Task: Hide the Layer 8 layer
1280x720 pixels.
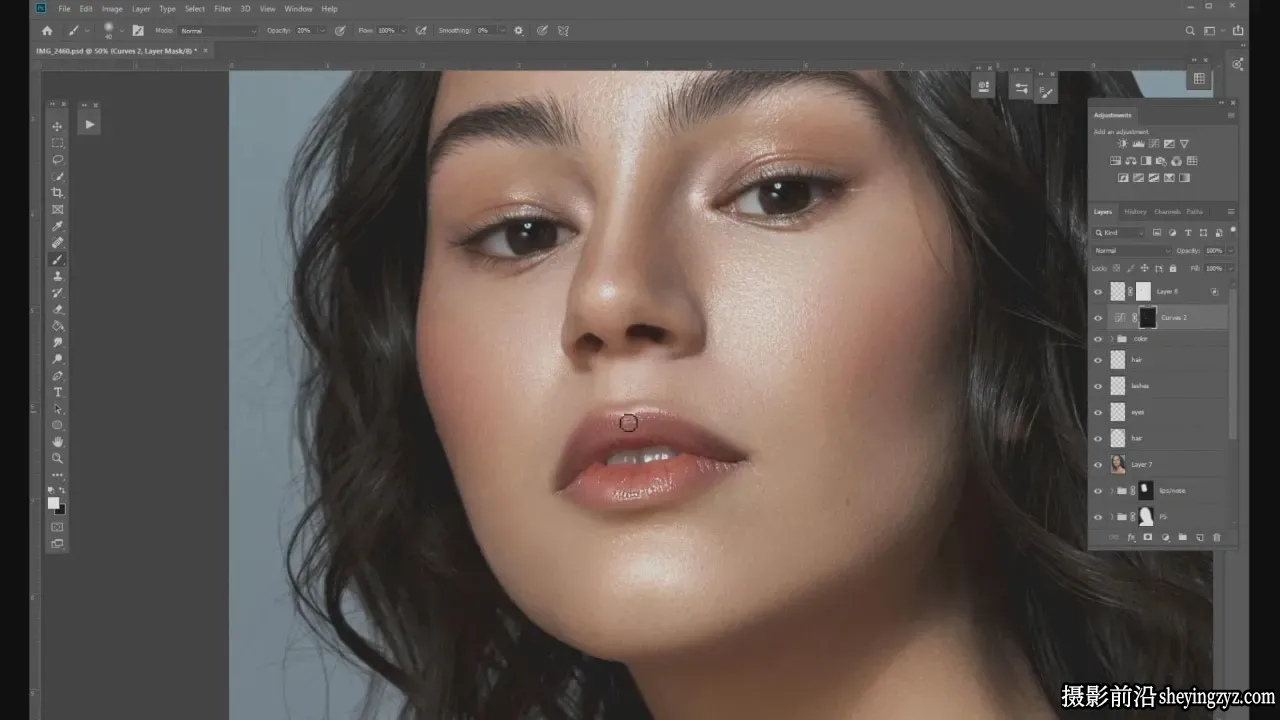Action: [1098, 292]
